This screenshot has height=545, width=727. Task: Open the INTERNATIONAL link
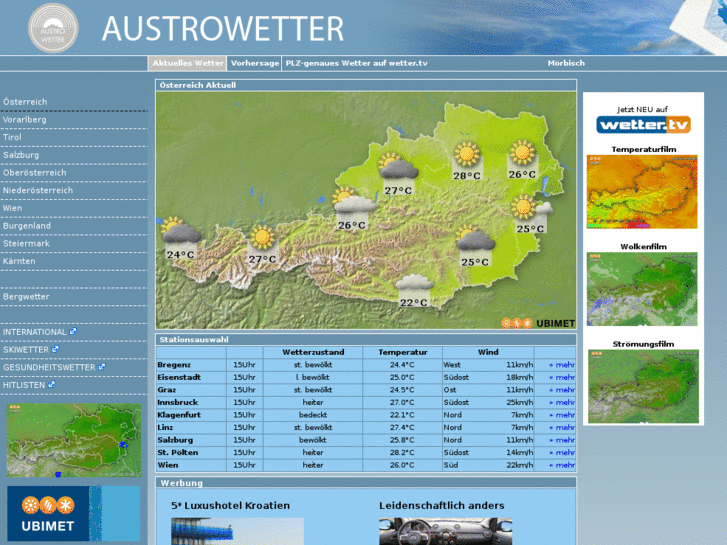pyautogui.click(x=34, y=332)
